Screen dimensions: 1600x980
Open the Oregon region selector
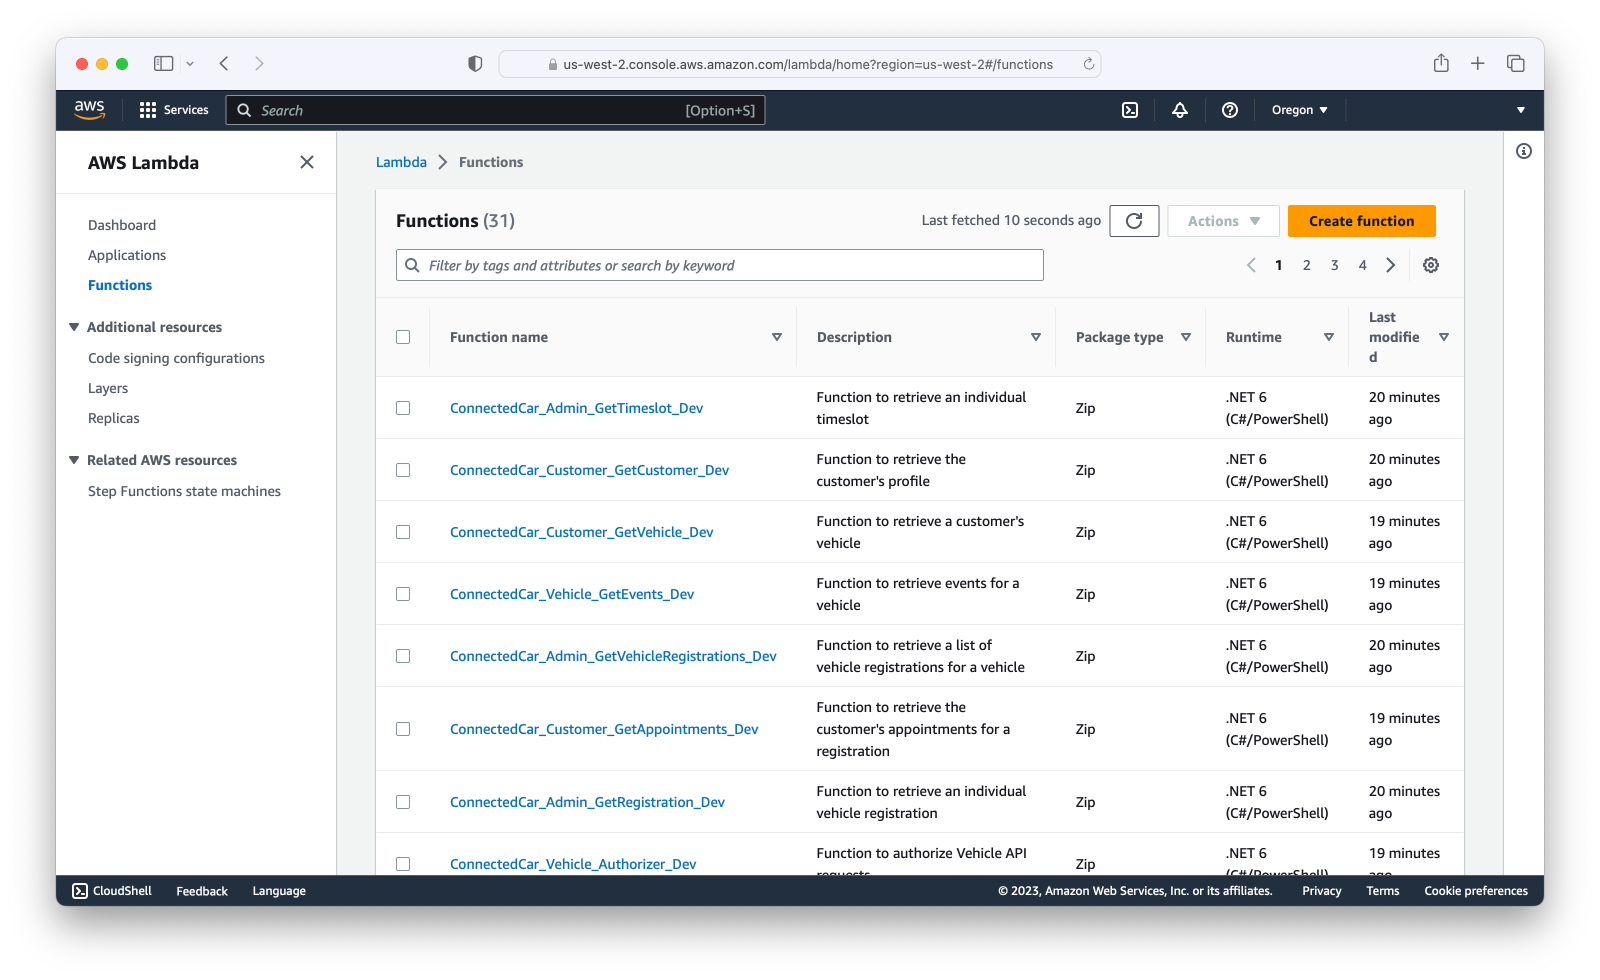(x=1299, y=110)
